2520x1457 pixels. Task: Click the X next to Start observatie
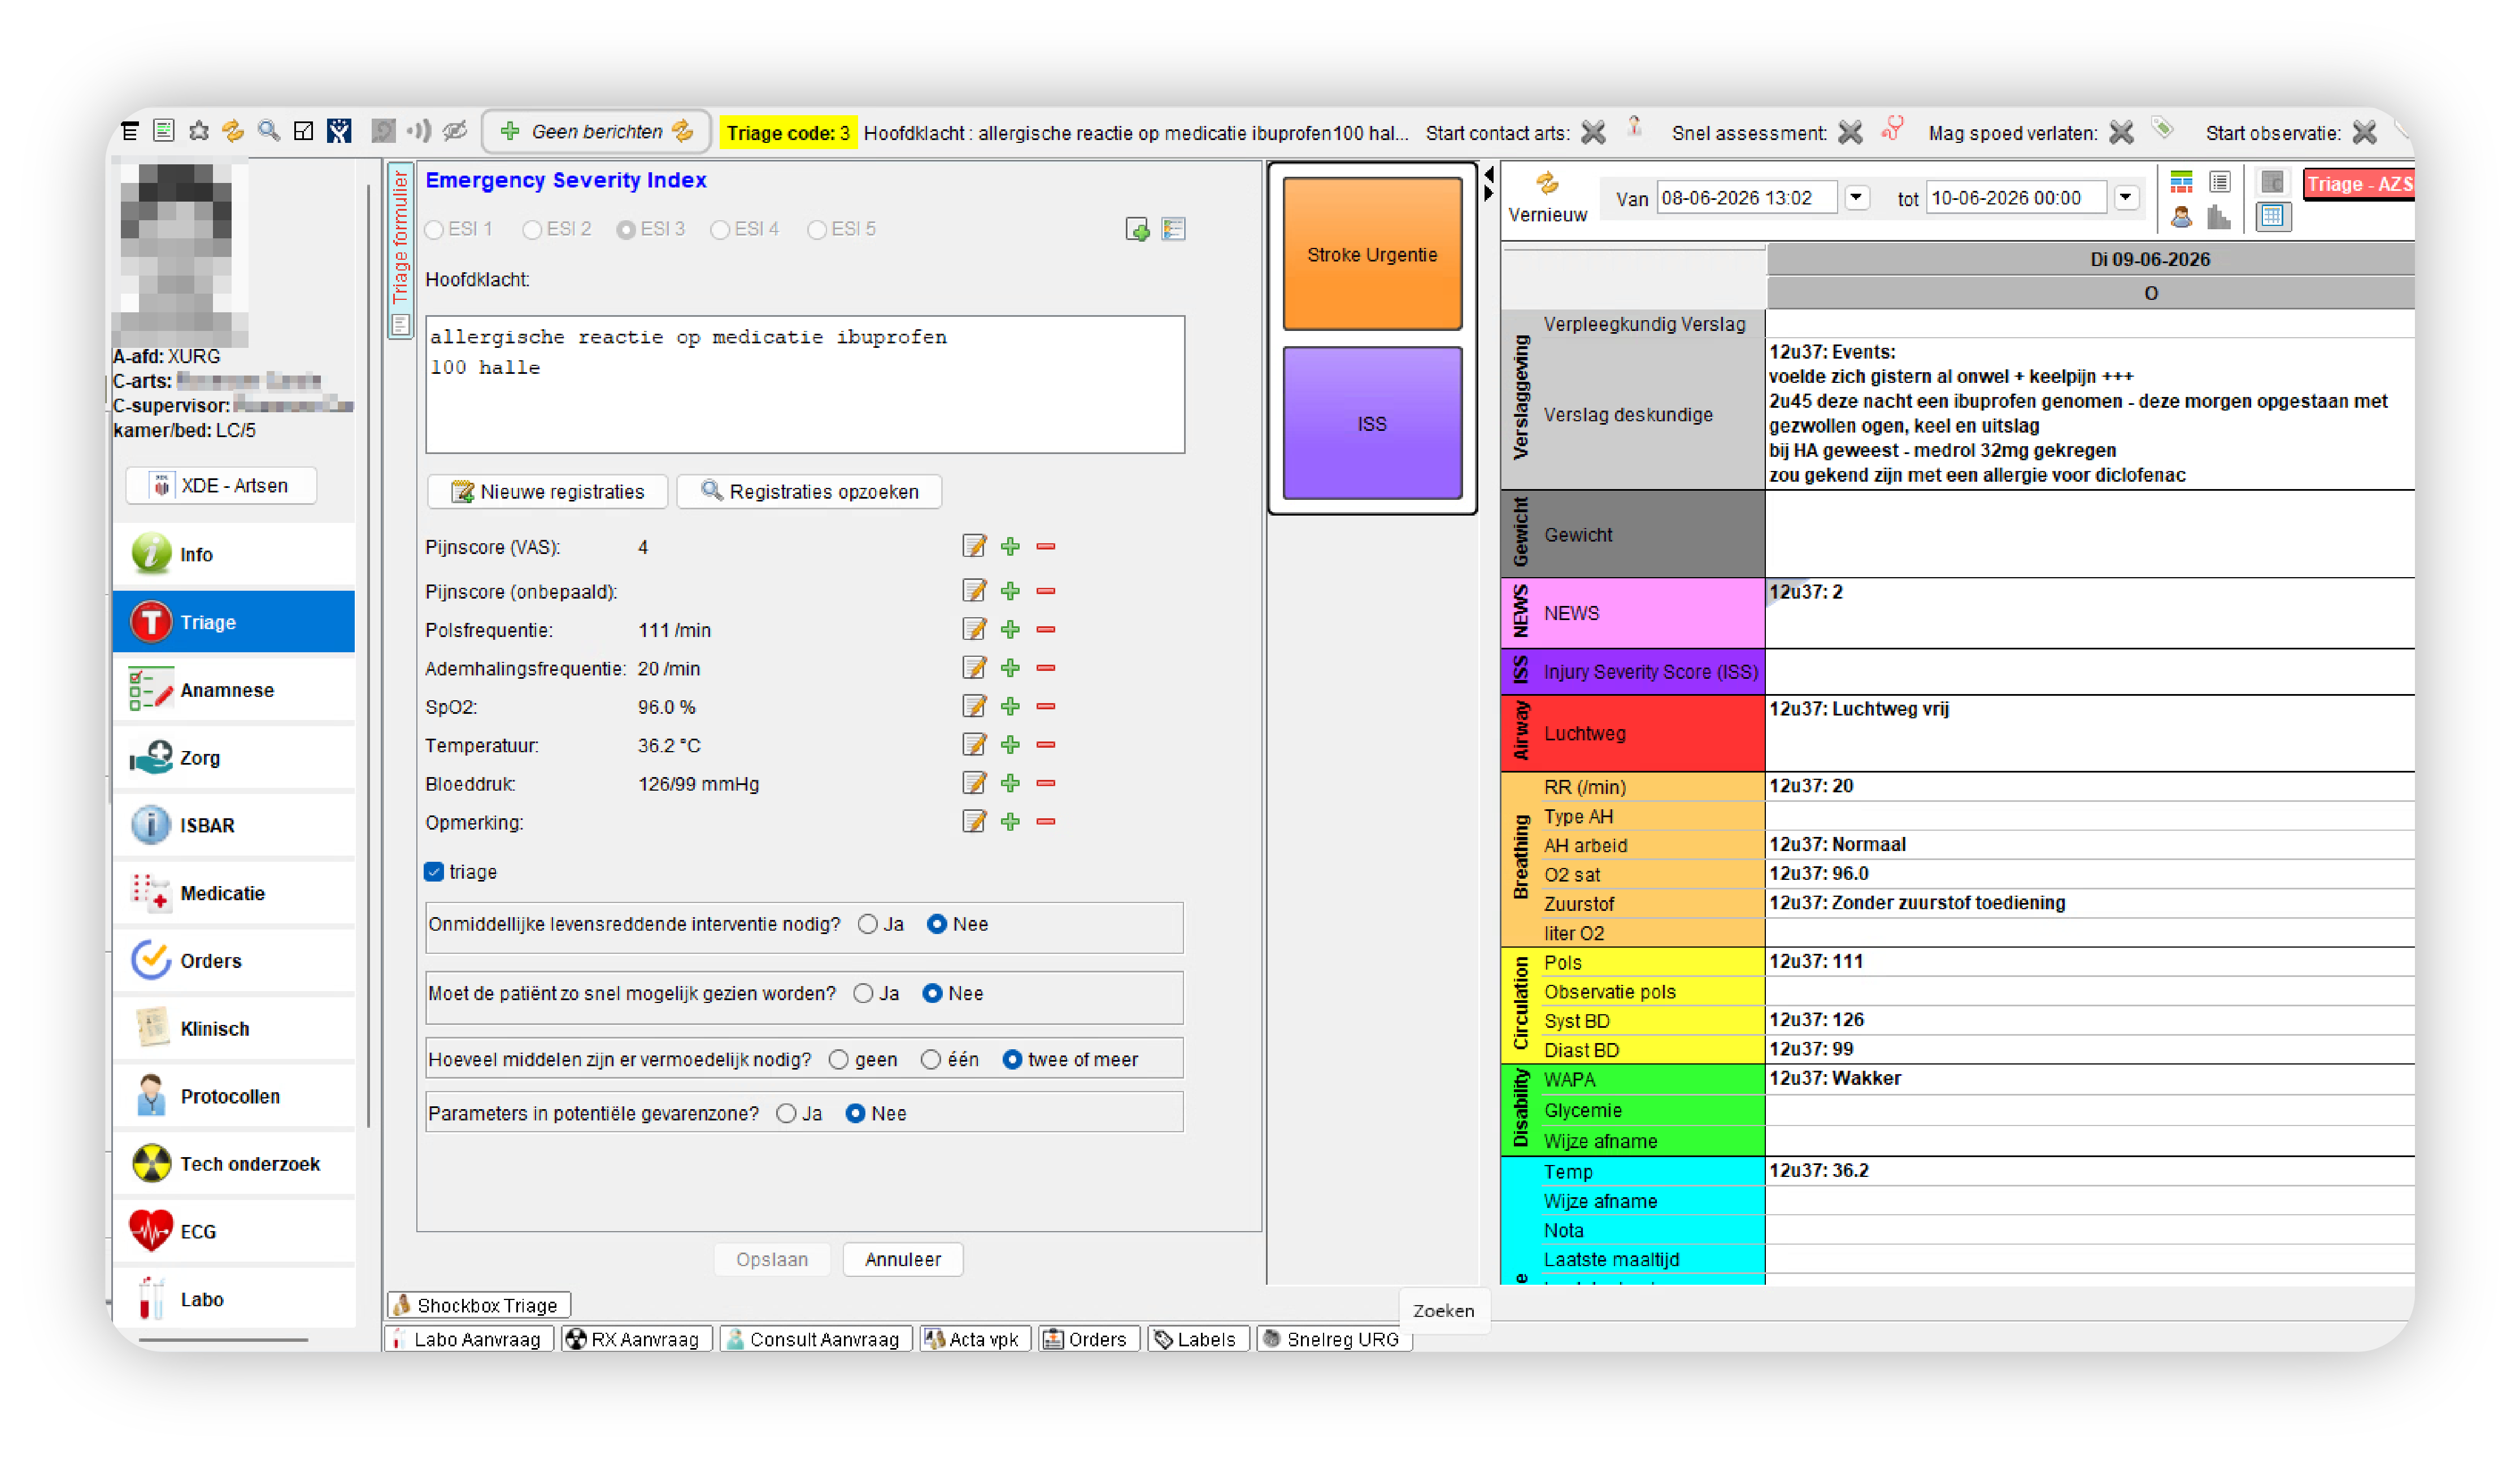coord(2364,133)
